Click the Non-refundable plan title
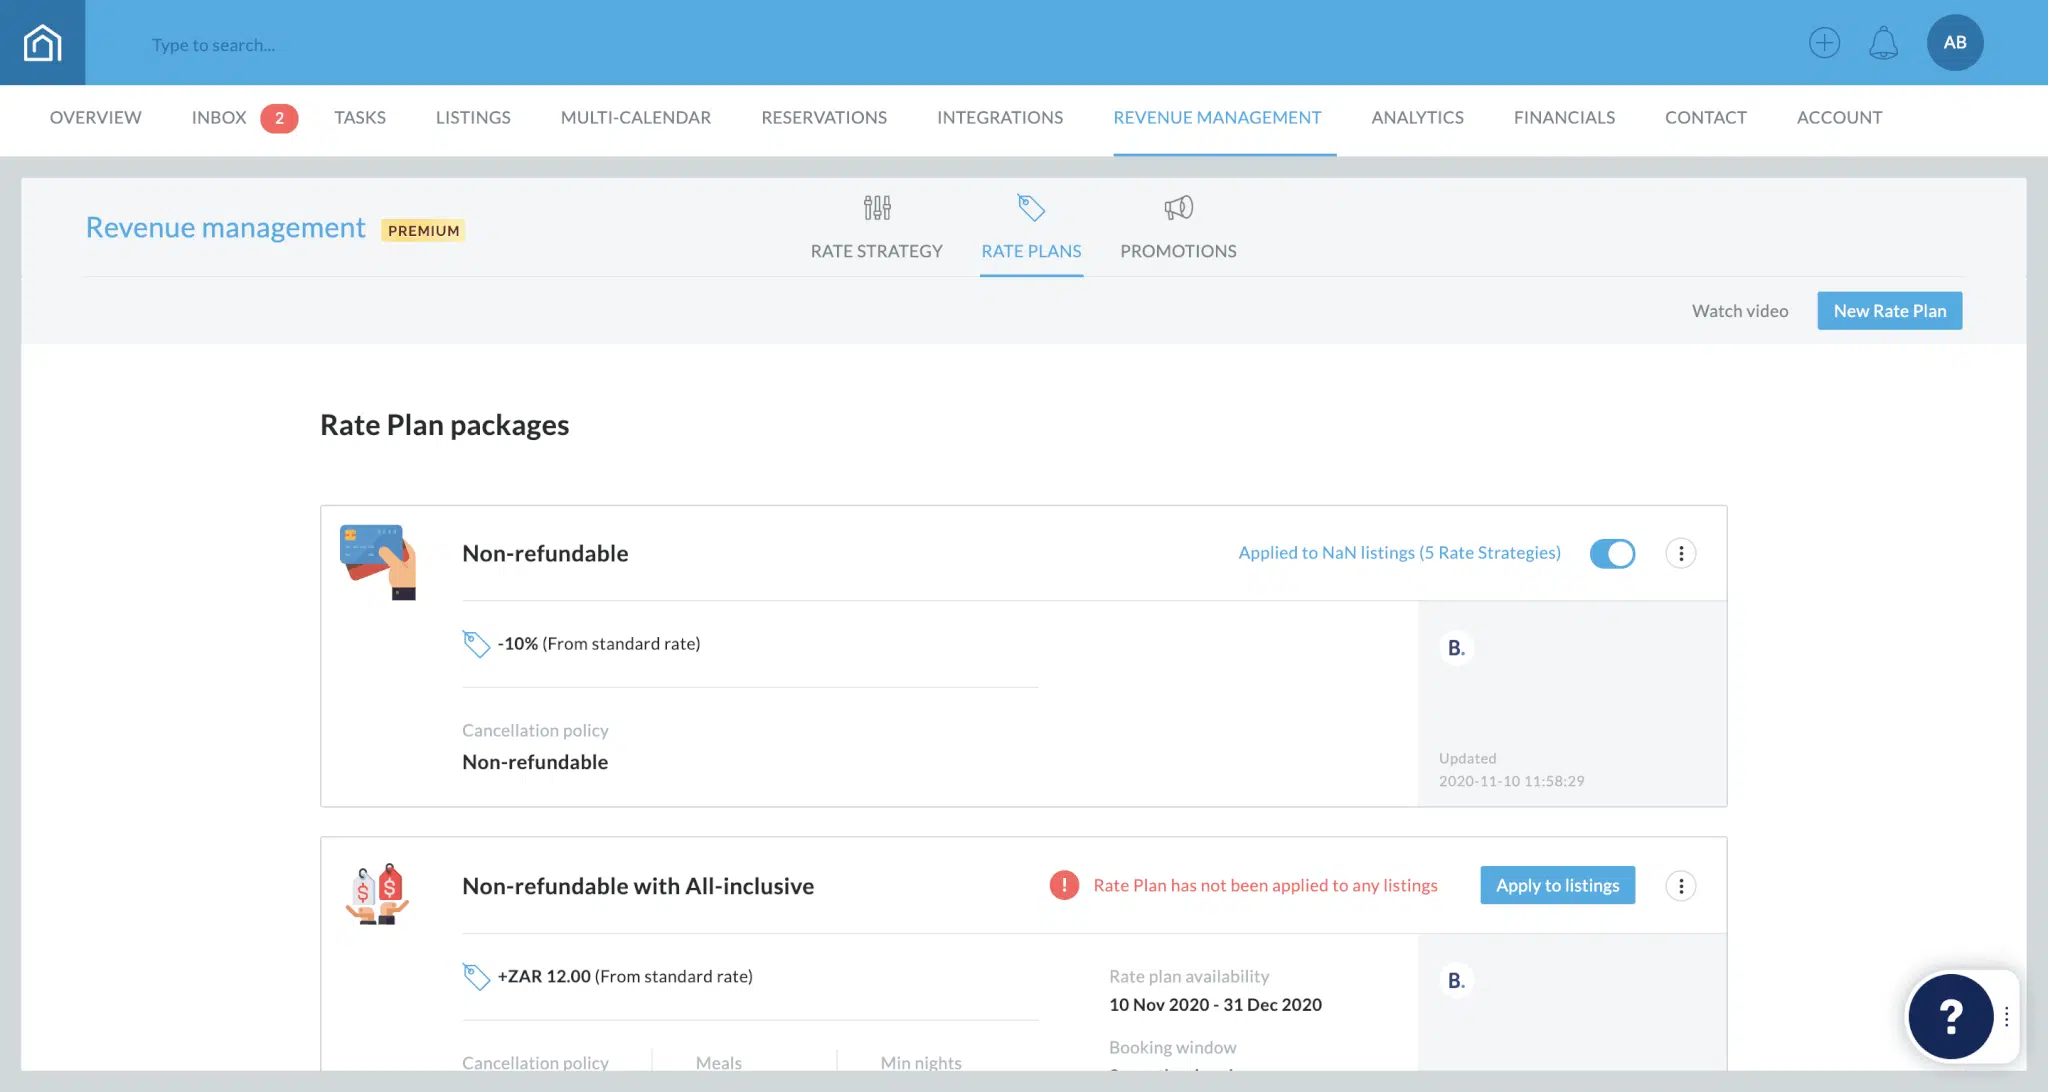 pos(545,553)
